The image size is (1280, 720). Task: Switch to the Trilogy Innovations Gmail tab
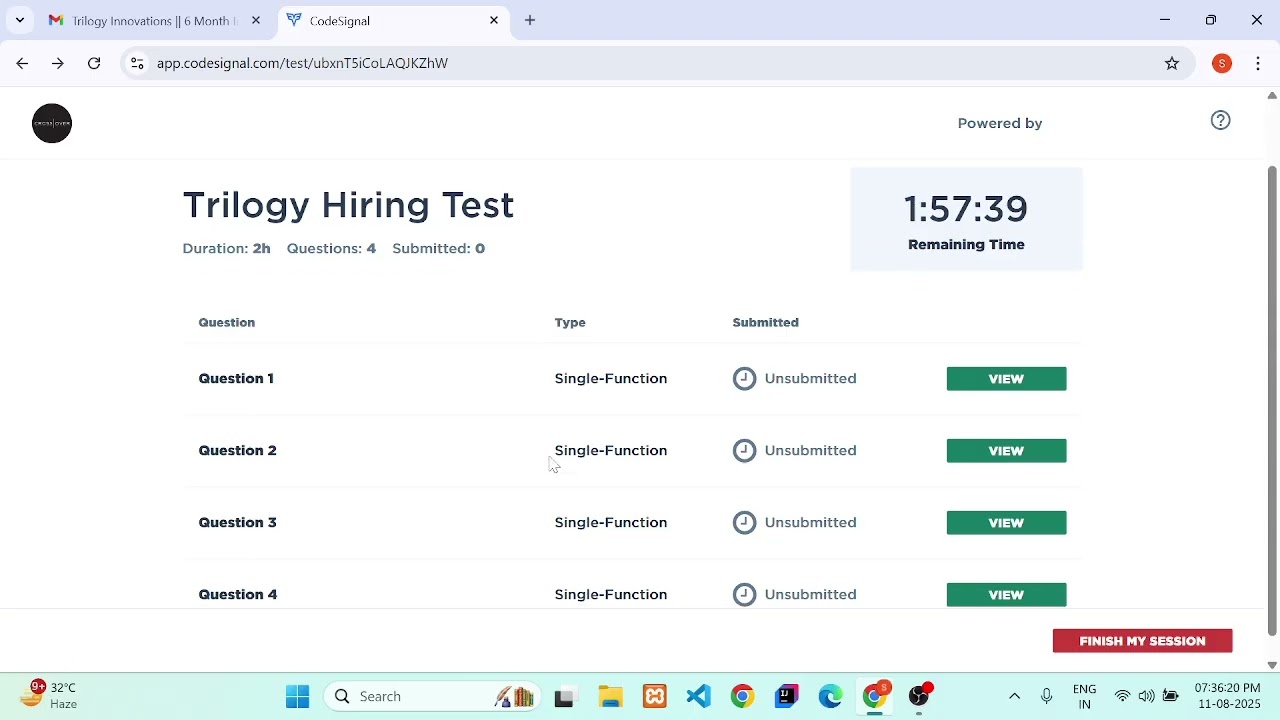pos(154,20)
